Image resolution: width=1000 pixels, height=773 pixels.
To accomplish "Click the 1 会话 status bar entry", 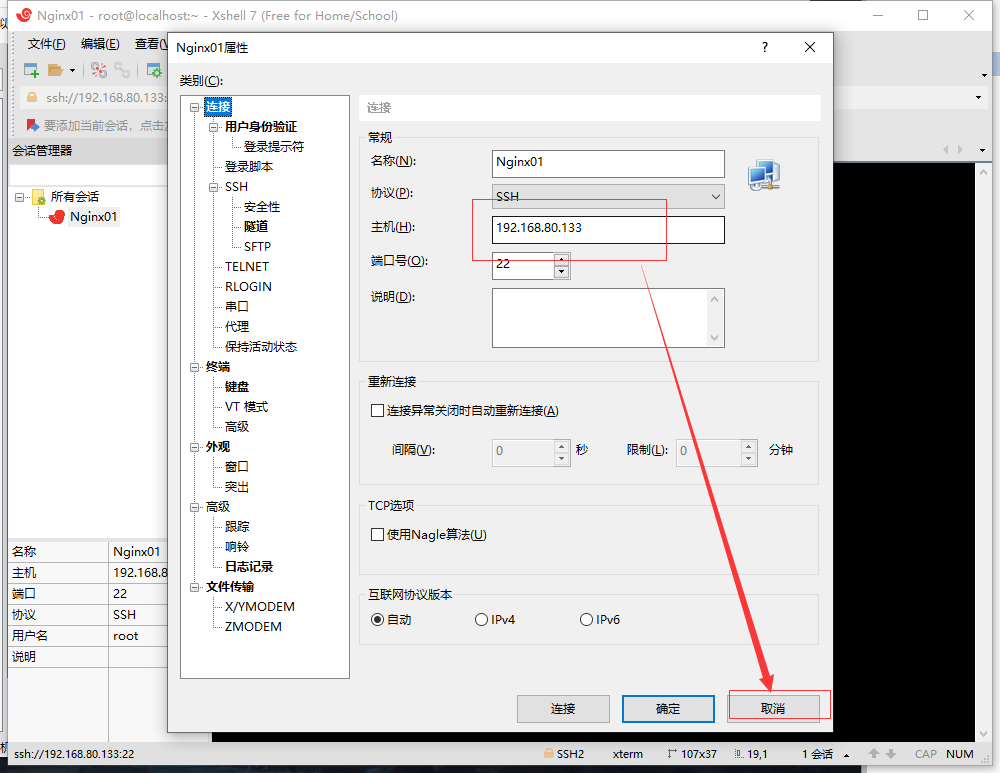I will click(818, 754).
